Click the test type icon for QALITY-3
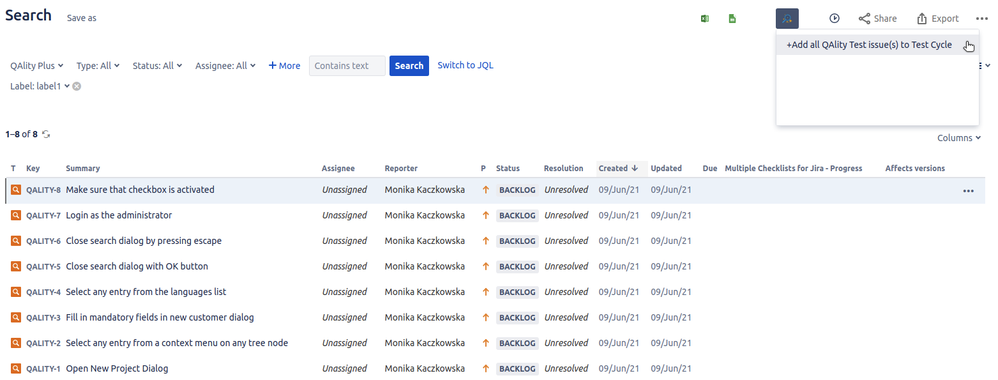This screenshot has height=380, width=998. (x=16, y=317)
